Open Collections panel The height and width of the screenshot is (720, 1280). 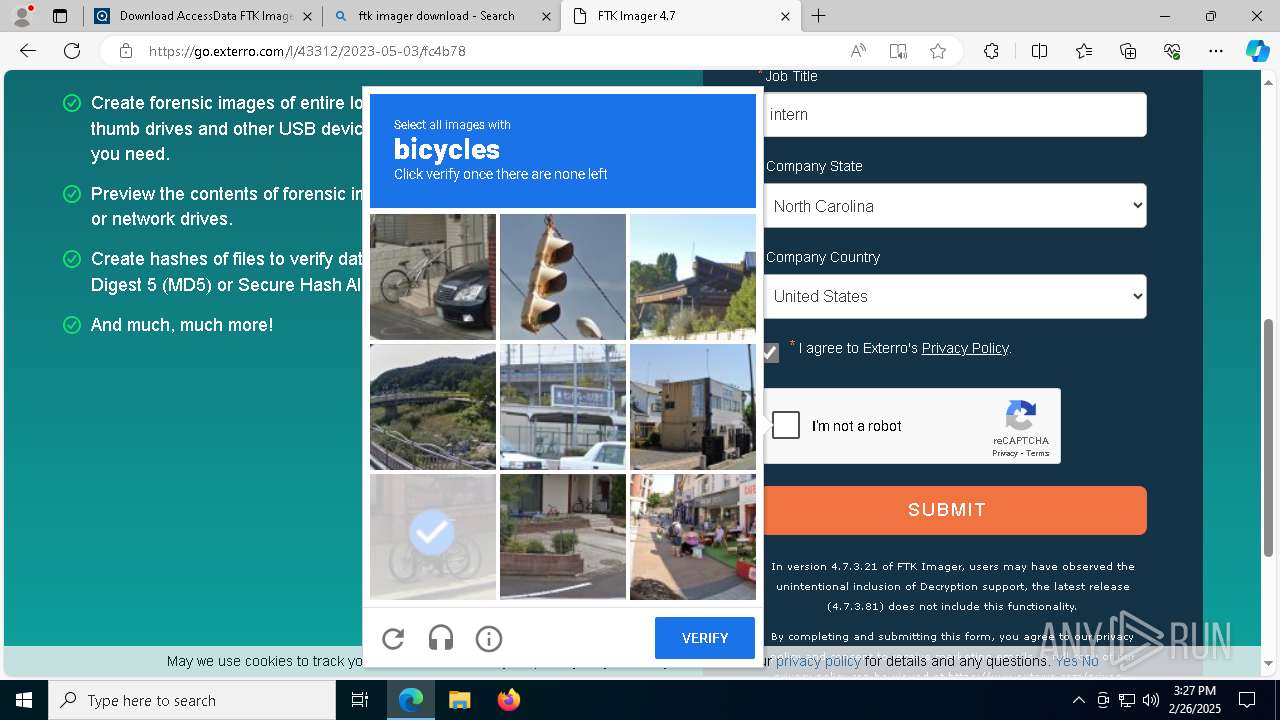click(1128, 51)
